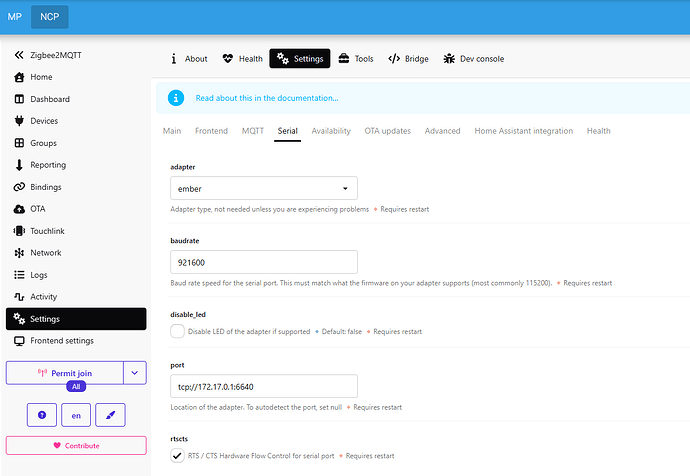Screen dimensions: 690x476
Task: Click the blue info circle icon
Action: pos(176,98)
